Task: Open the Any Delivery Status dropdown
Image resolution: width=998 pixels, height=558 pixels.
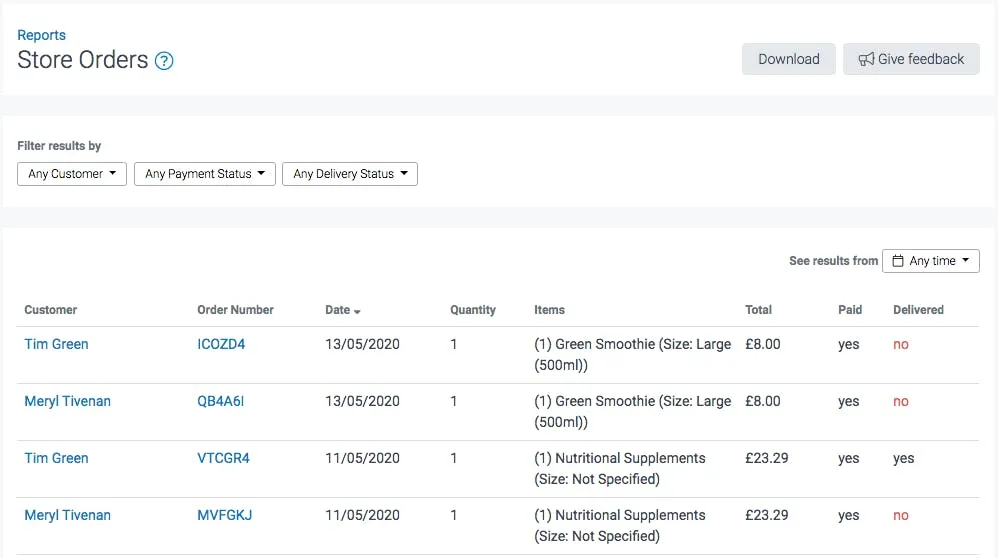Action: [x=350, y=174]
